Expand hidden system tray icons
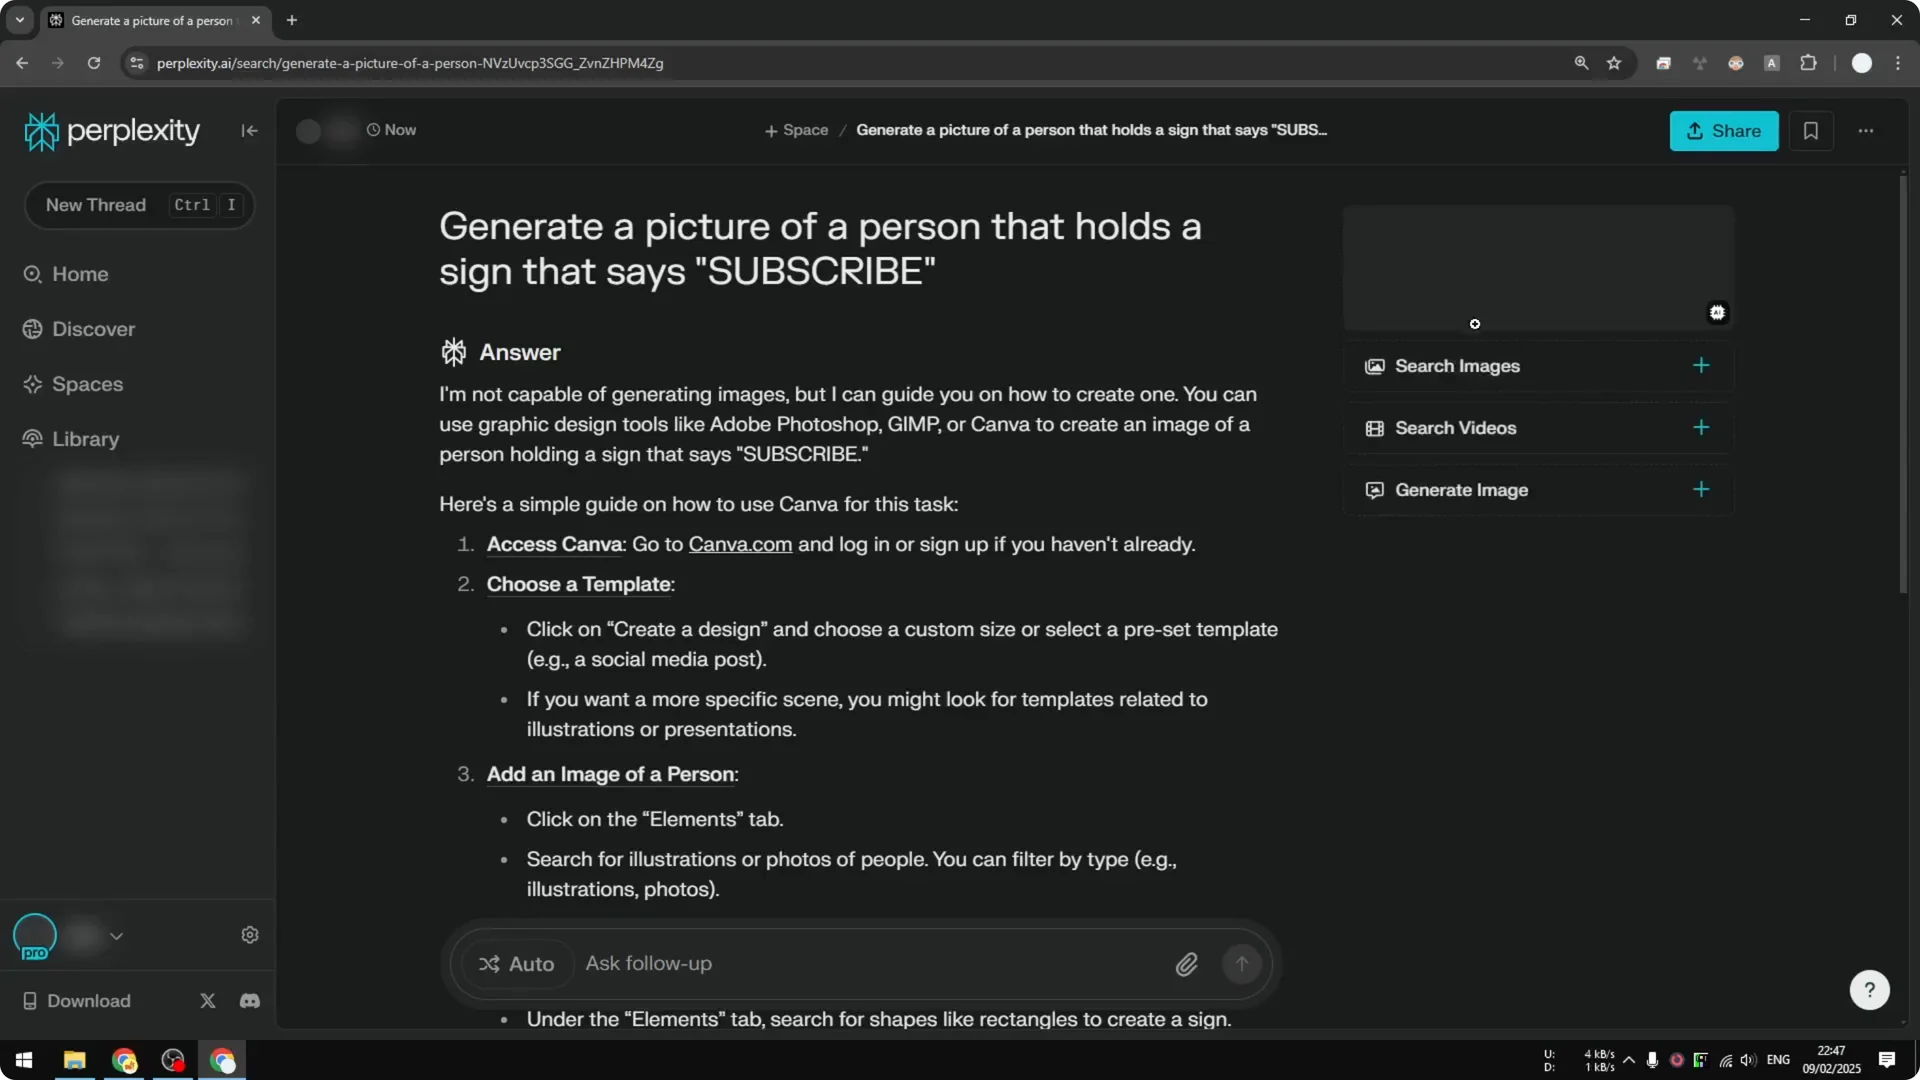1920x1080 pixels. click(1630, 1060)
